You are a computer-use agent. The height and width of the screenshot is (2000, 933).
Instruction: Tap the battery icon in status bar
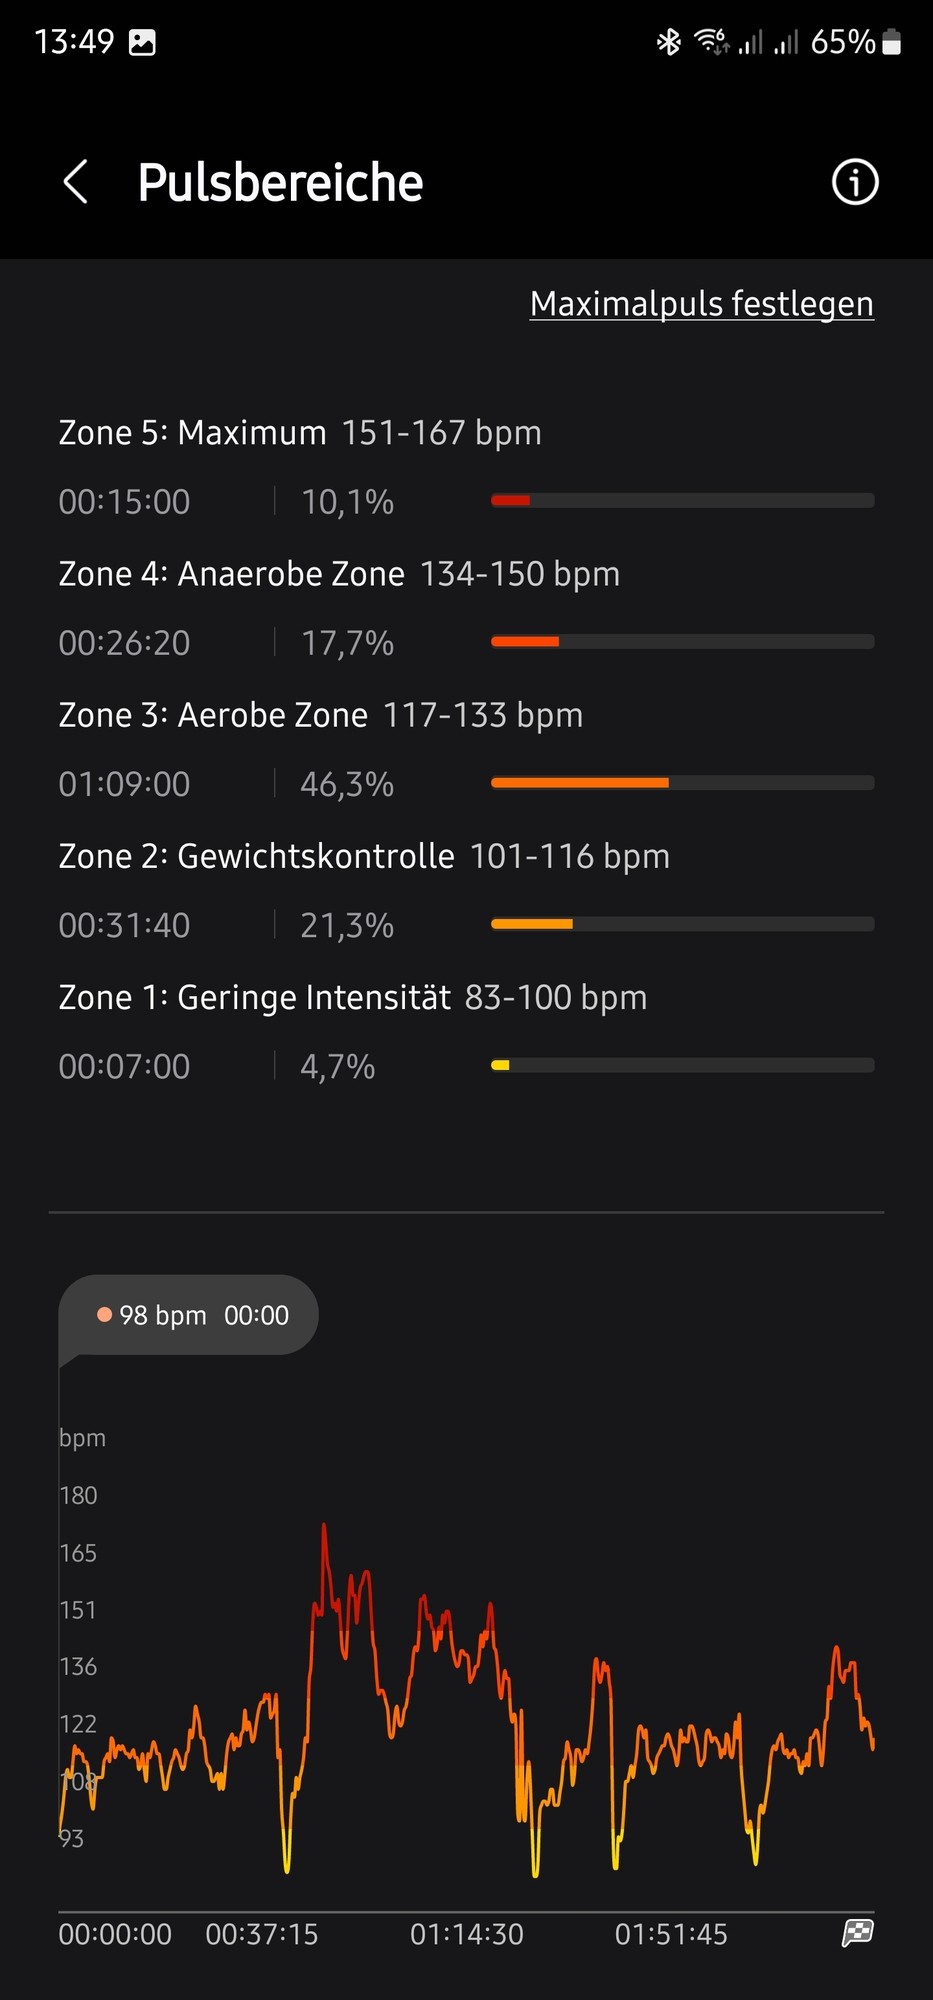(892, 42)
